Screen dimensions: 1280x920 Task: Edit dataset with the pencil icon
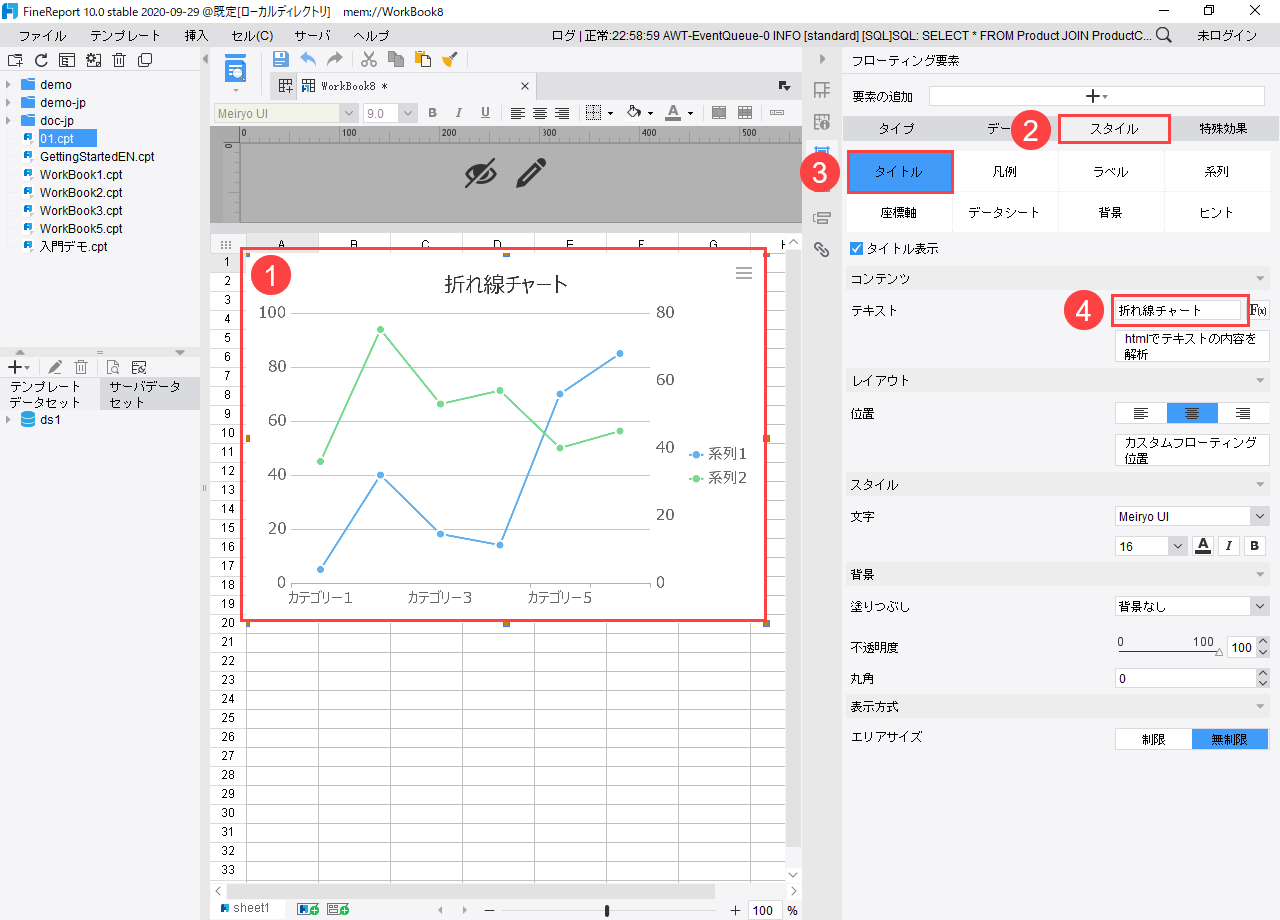tap(55, 367)
